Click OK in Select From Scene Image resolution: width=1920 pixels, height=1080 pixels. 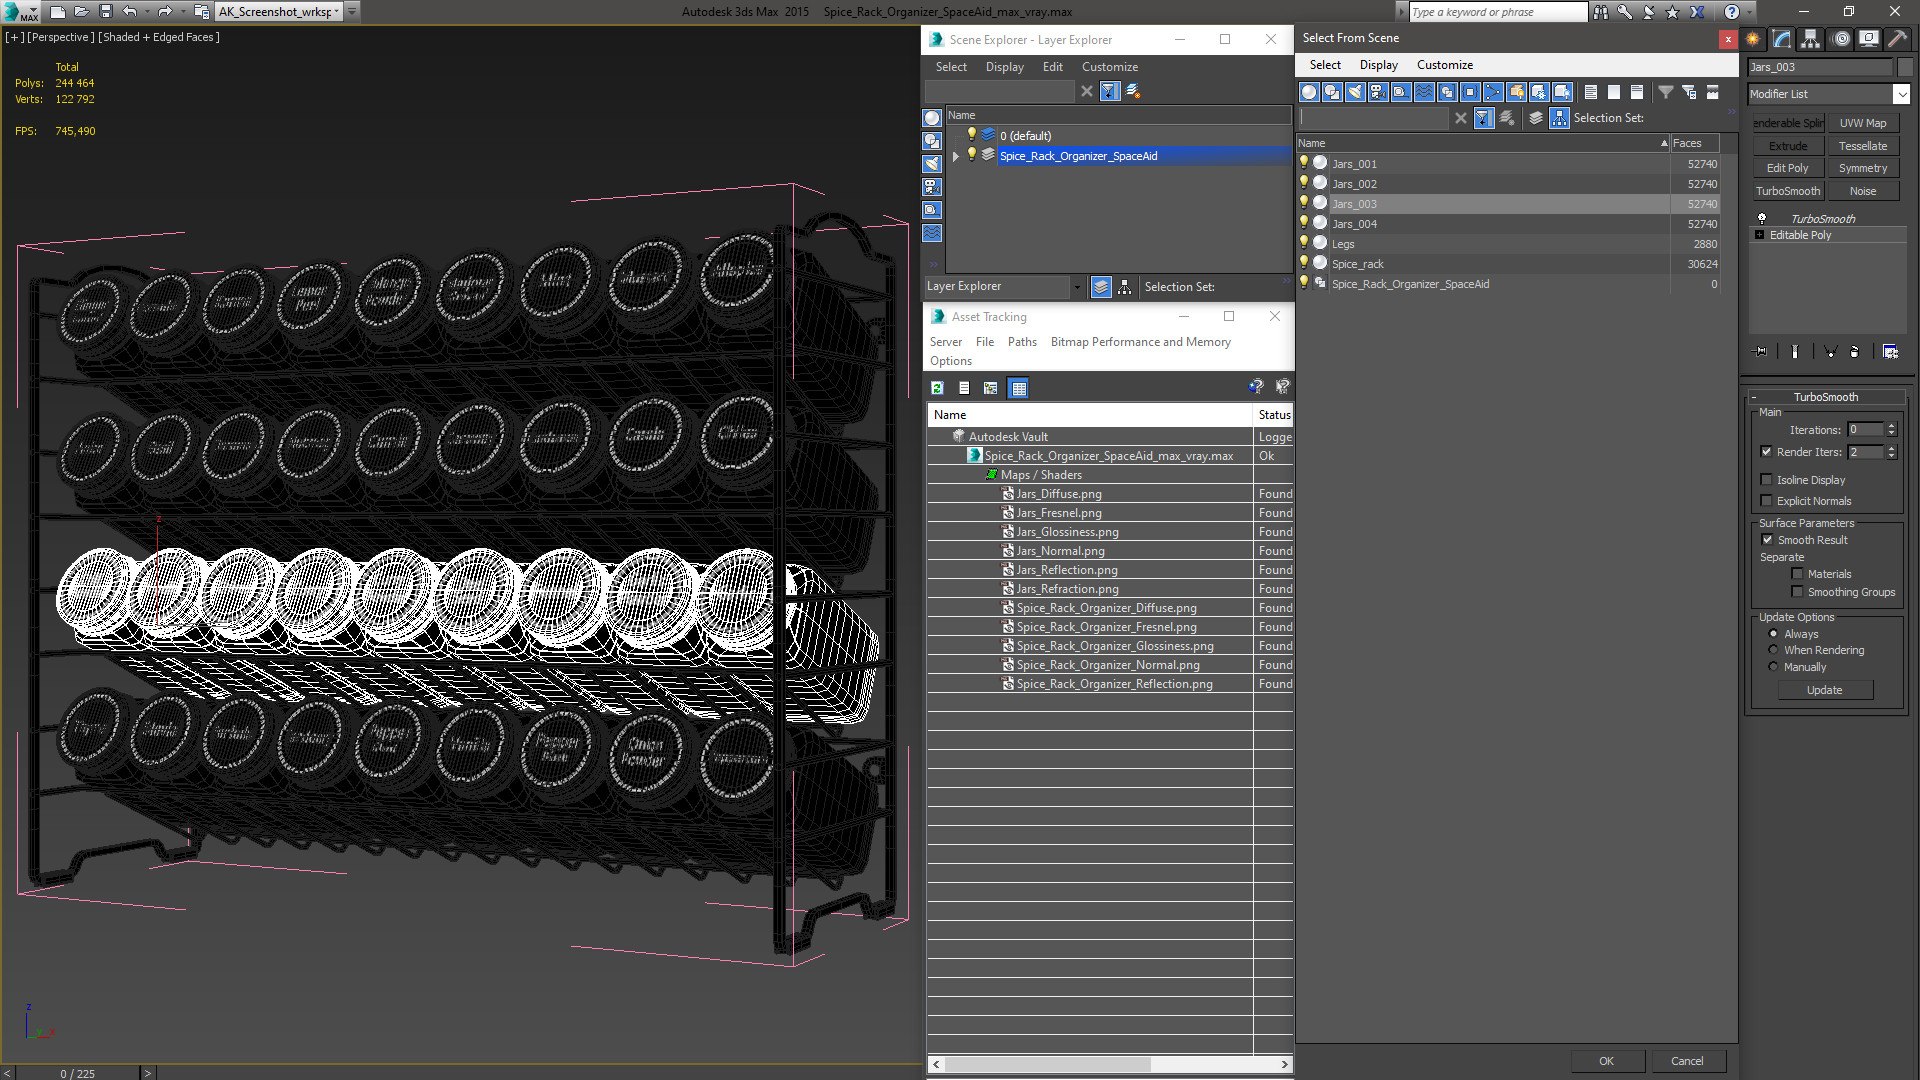[x=1606, y=1061]
